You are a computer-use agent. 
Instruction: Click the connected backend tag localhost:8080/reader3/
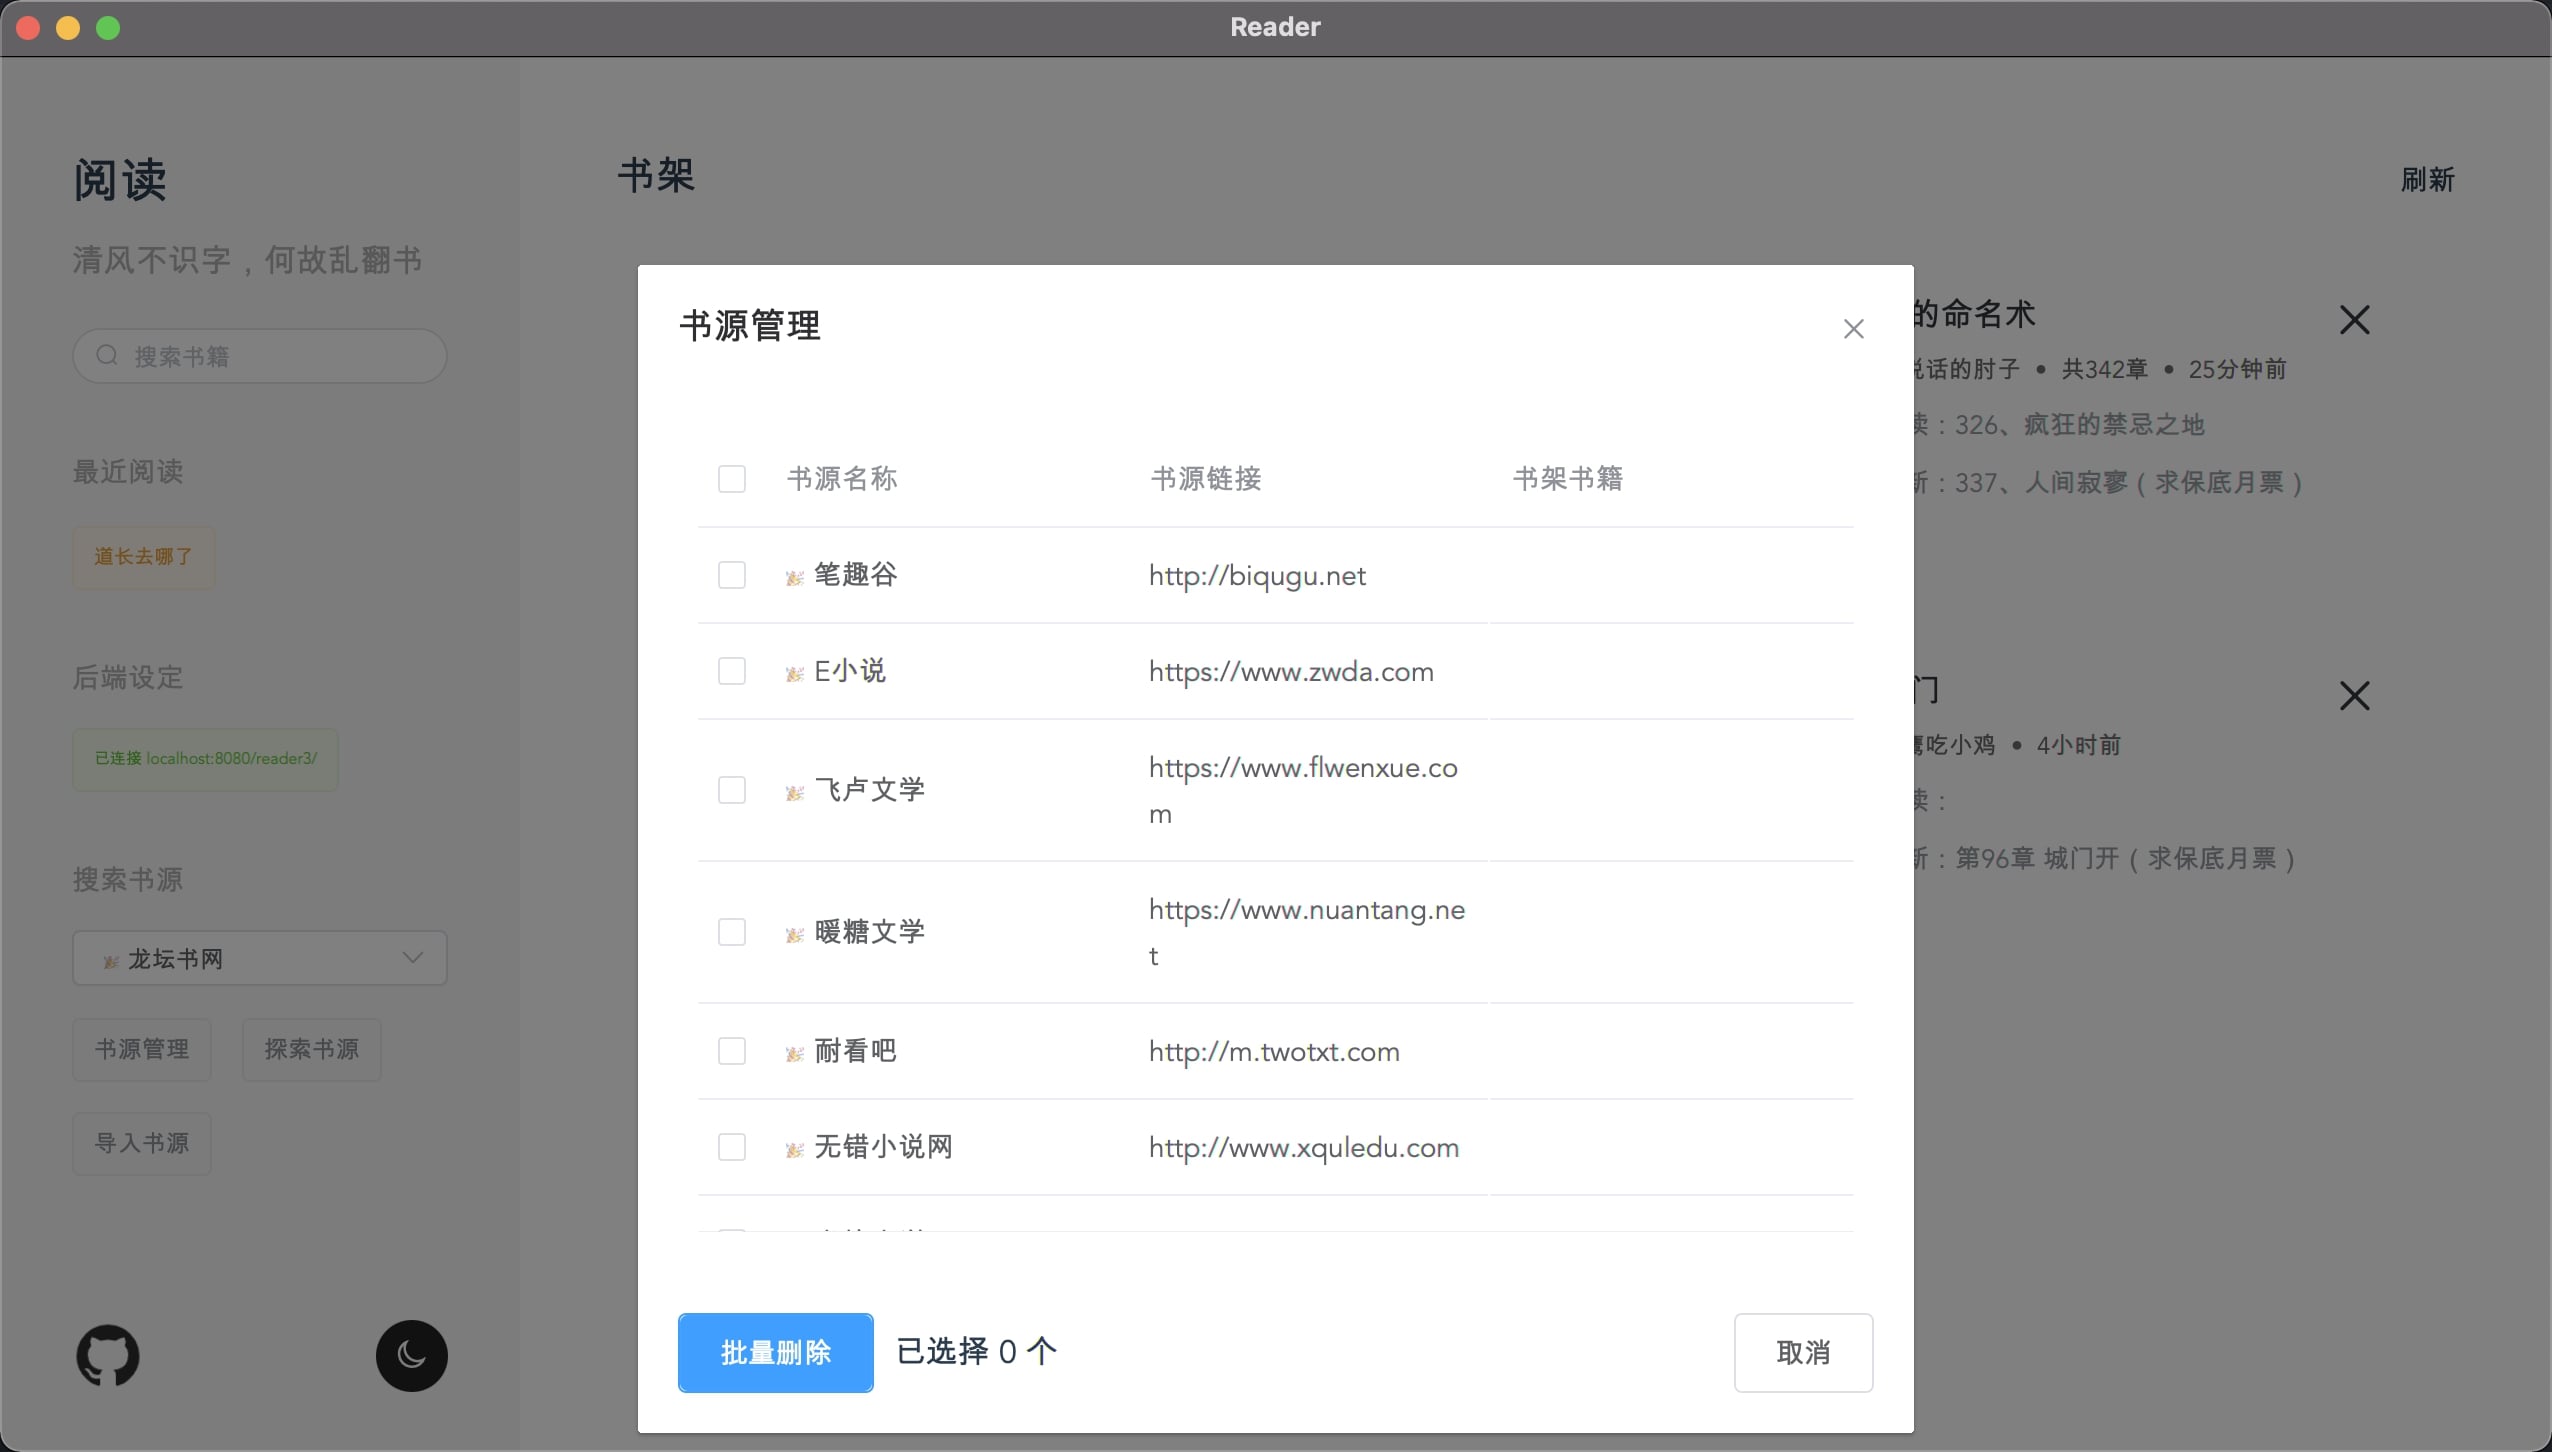(x=205, y=759)
